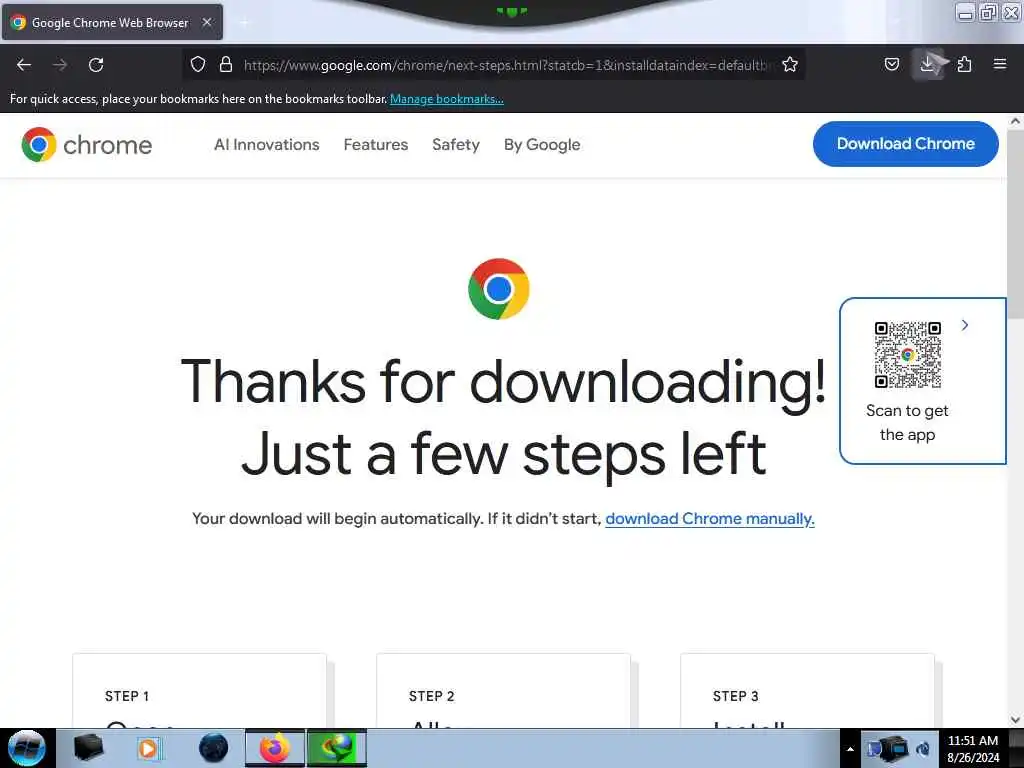Open the dark globe taskbar icon

pyautogui.click(x=214, y=748)
